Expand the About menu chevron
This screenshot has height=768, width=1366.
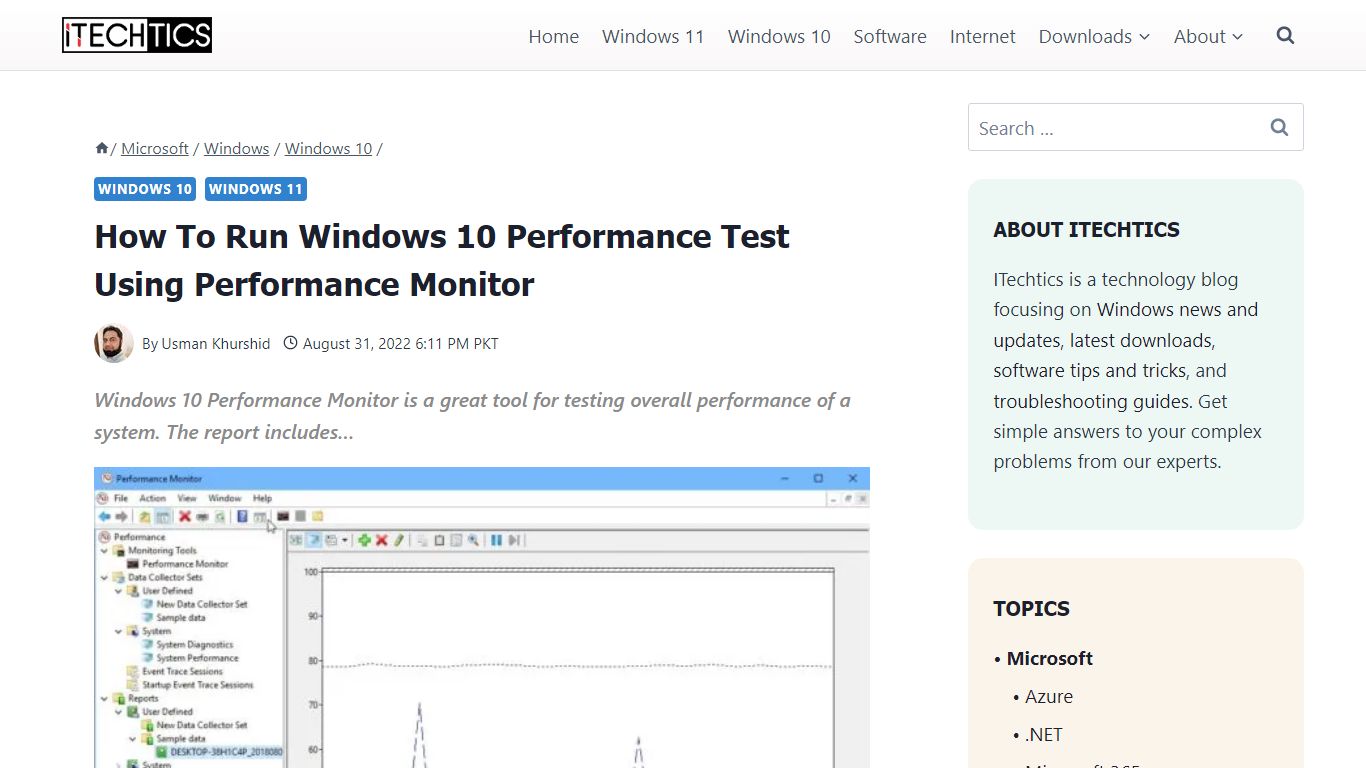(x=1238, y=37)
